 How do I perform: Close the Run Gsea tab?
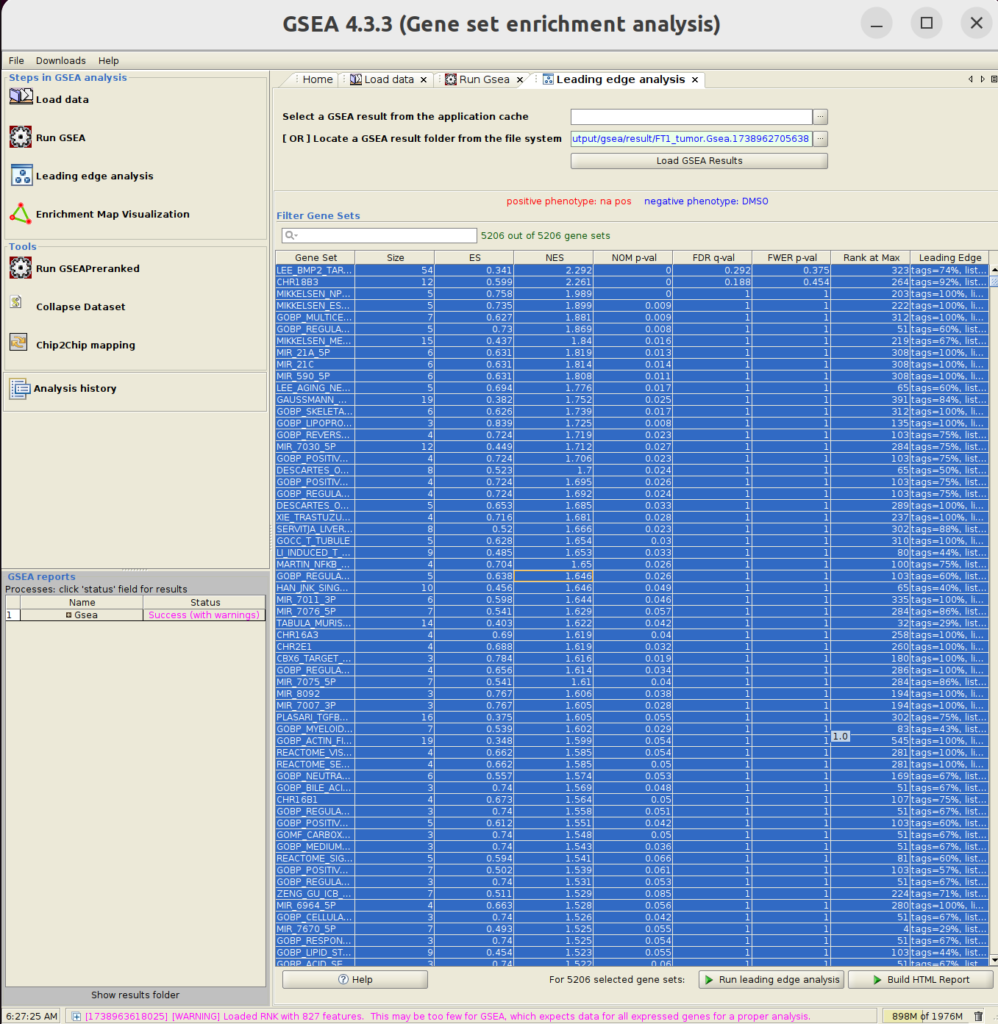coord(520,80)
